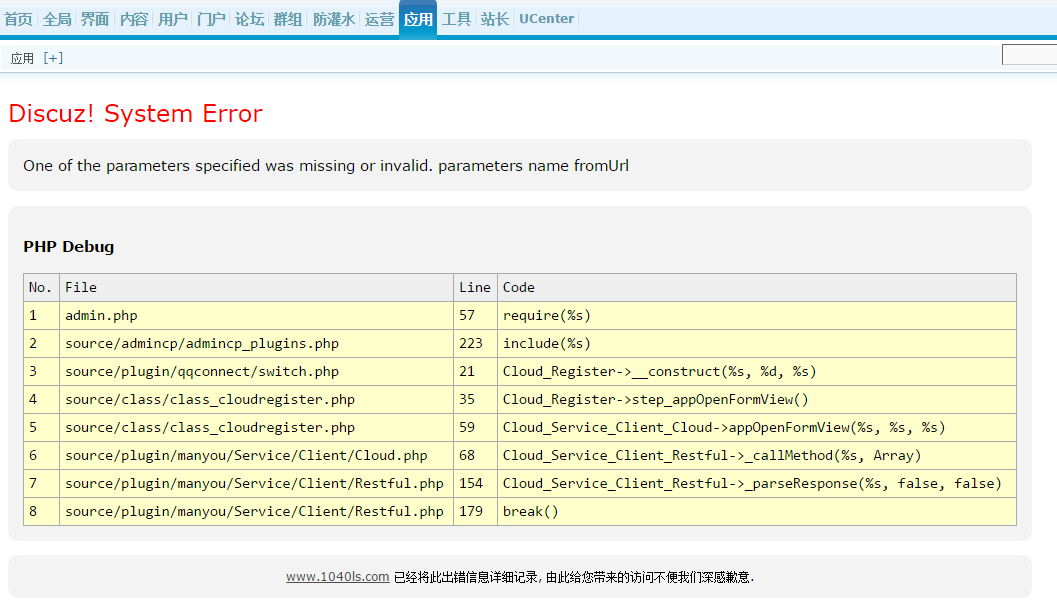
Task: Select Restful.php file cell in row 7
Action: pos(256,483)
